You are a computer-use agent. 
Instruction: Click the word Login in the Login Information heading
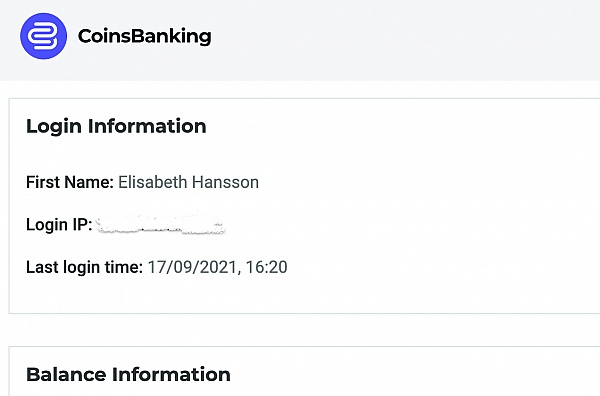point(54,126)
